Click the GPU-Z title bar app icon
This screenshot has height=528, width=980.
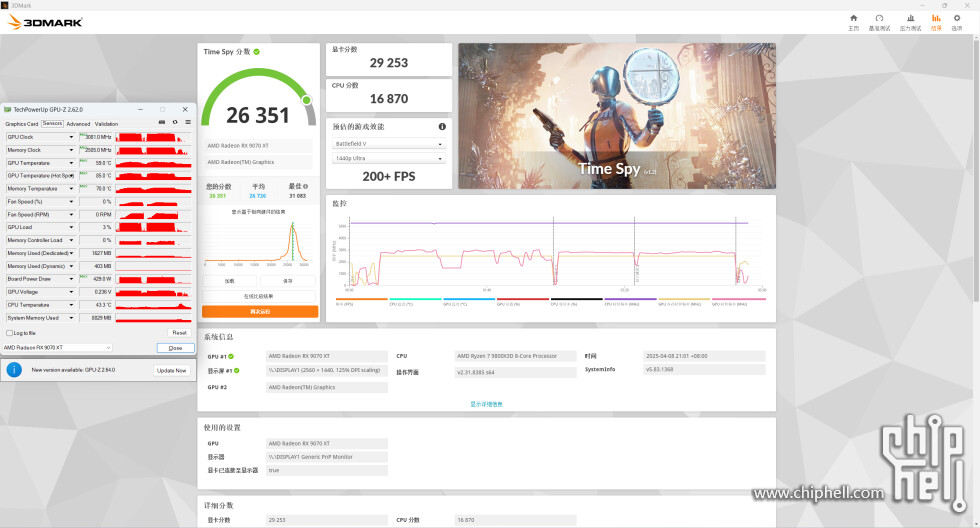click(x=8, y=109)
